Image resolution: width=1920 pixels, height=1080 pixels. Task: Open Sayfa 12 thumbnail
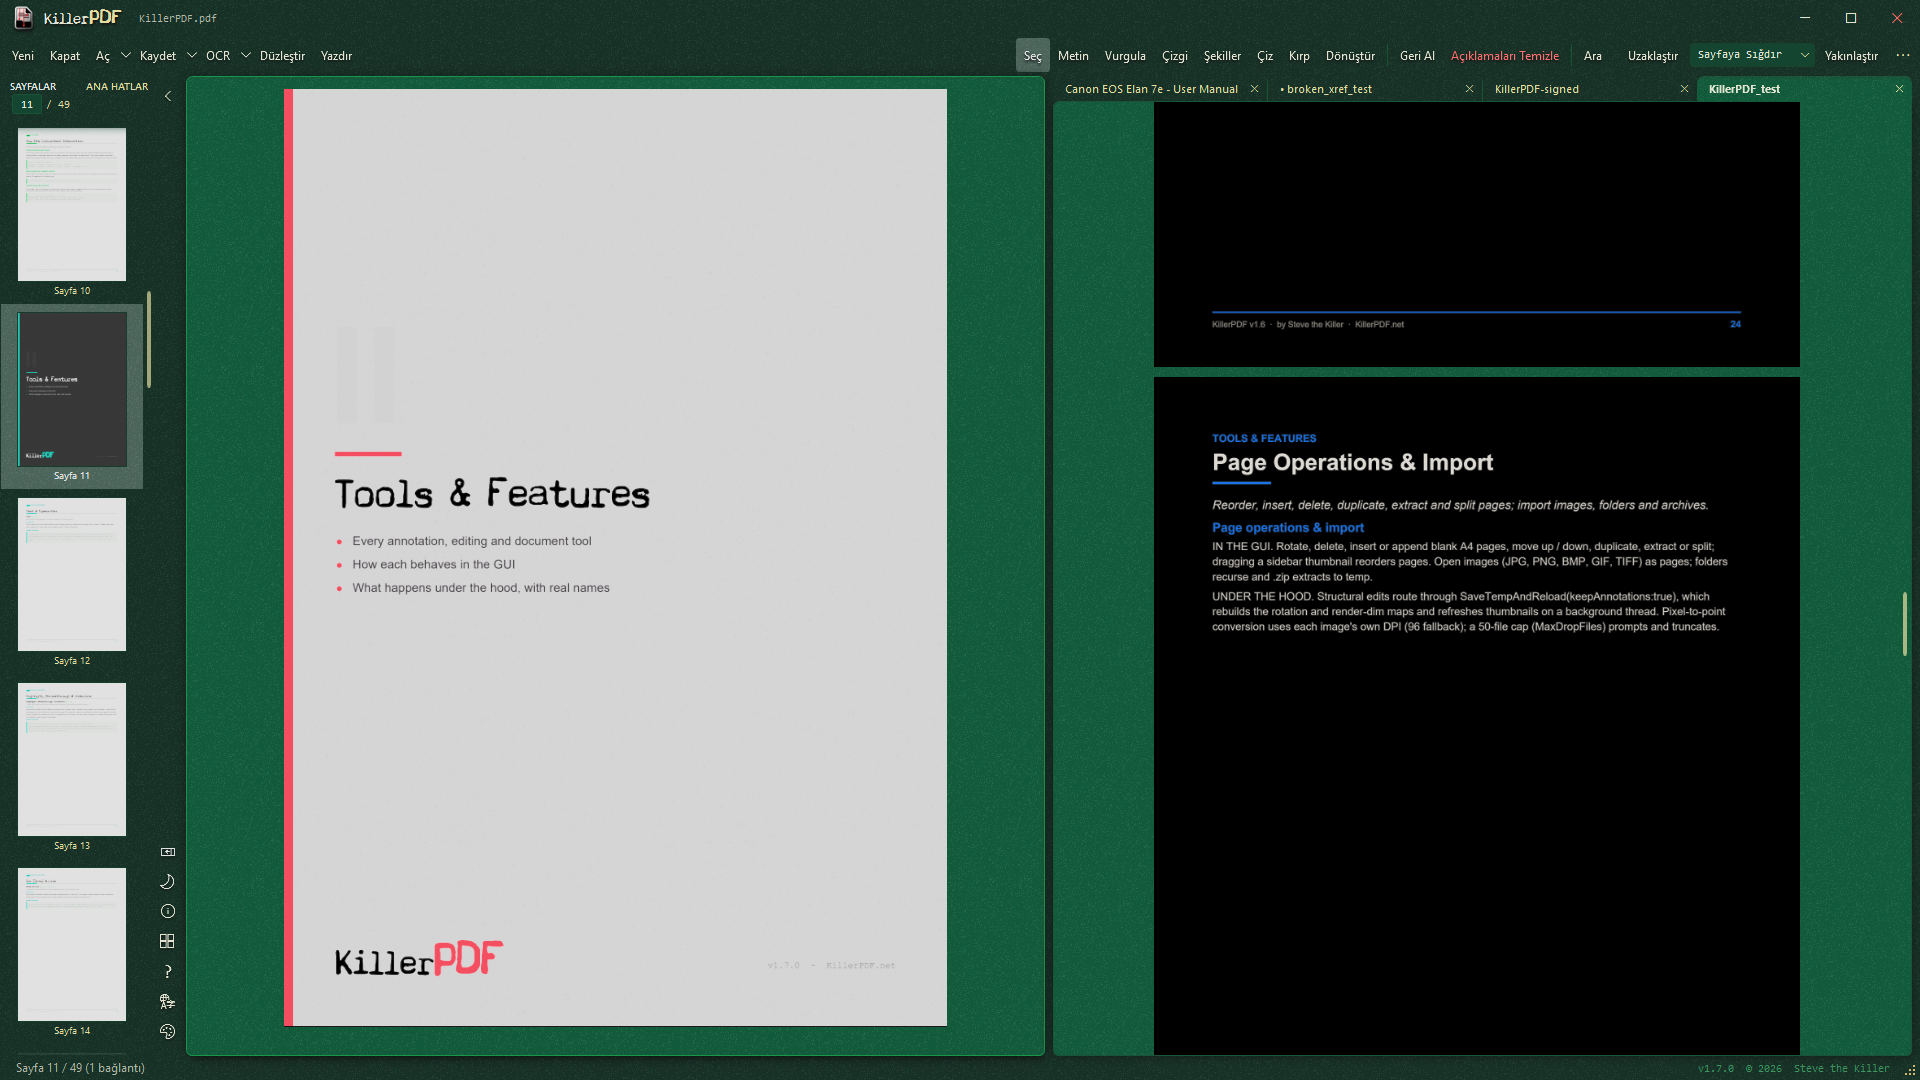(x=72, y=574)
